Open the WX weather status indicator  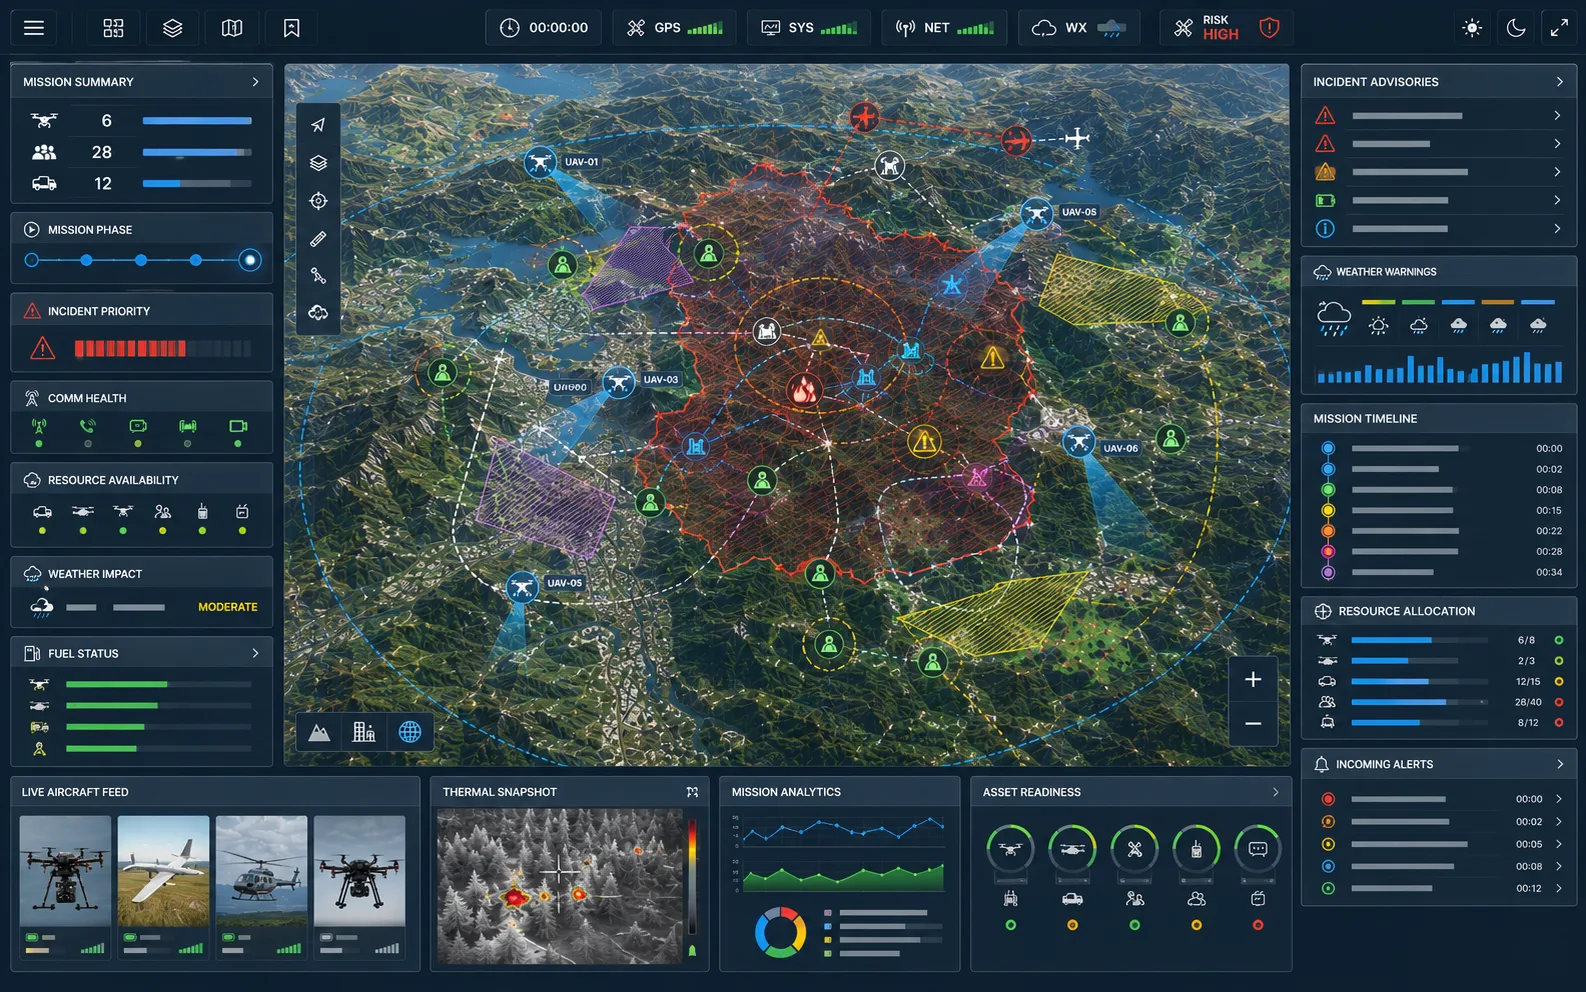tap(1079, 28)
